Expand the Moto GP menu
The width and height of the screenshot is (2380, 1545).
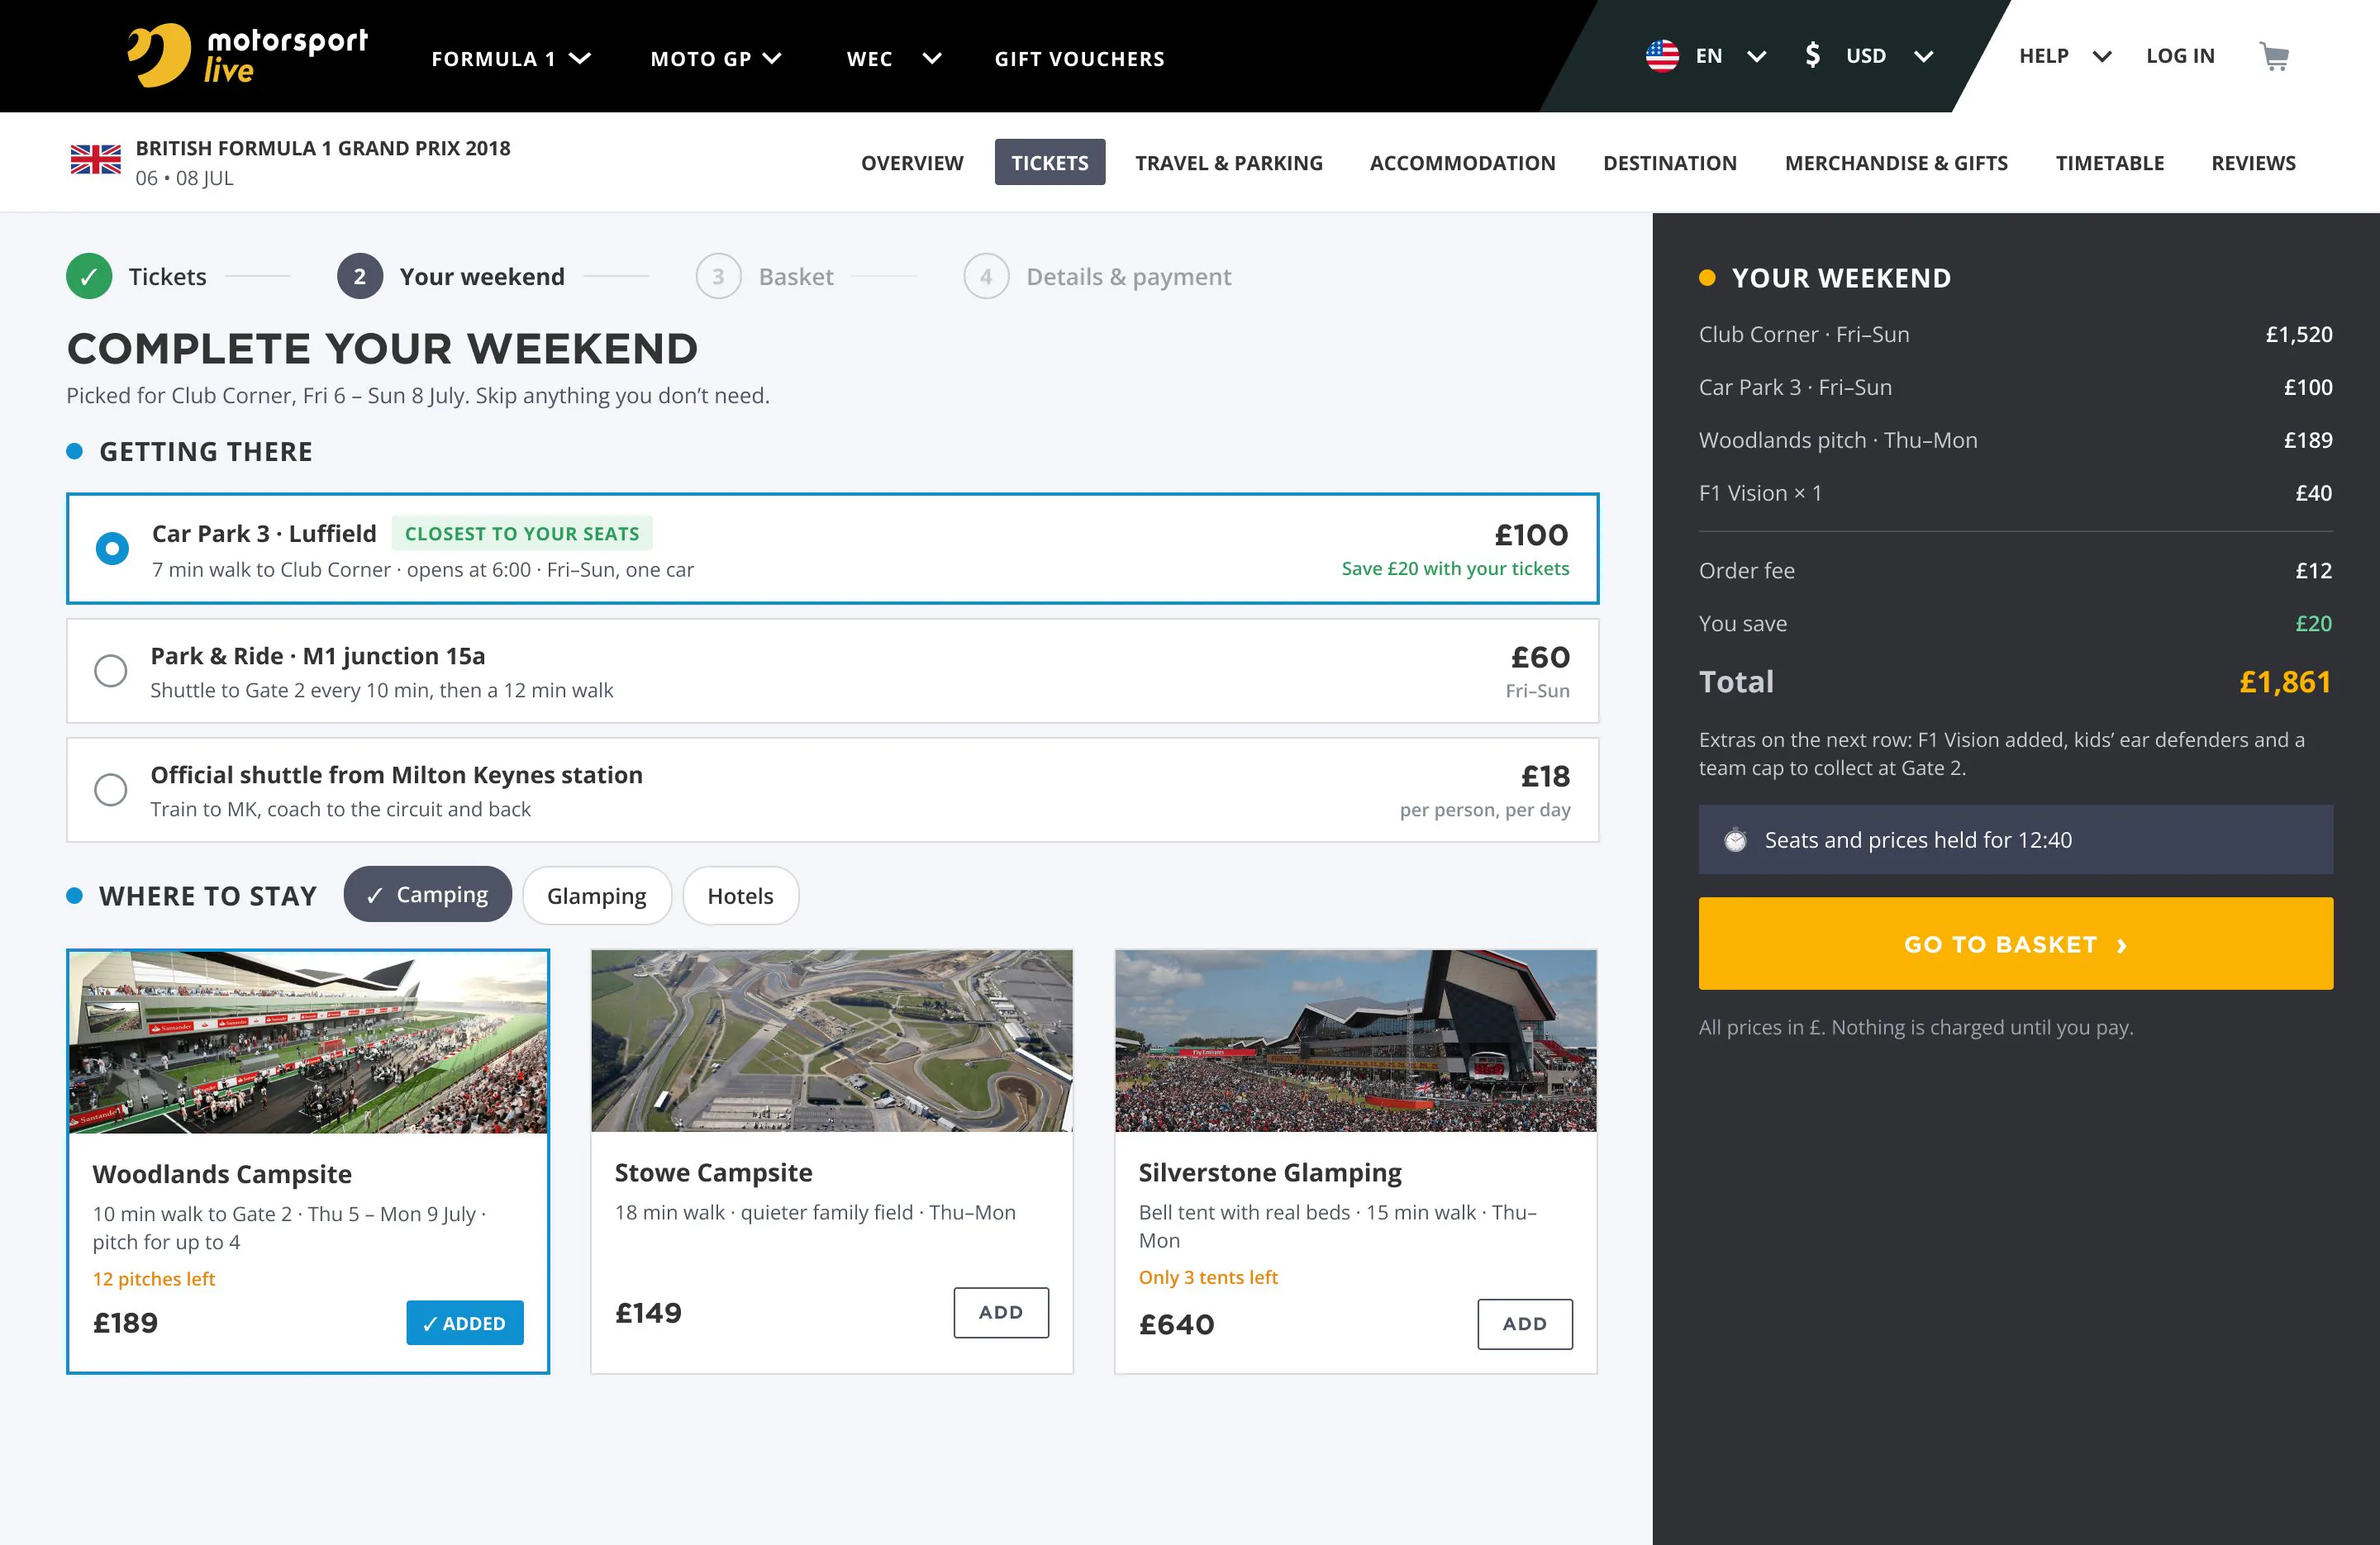pyautogui.click(x=715, y=58)
